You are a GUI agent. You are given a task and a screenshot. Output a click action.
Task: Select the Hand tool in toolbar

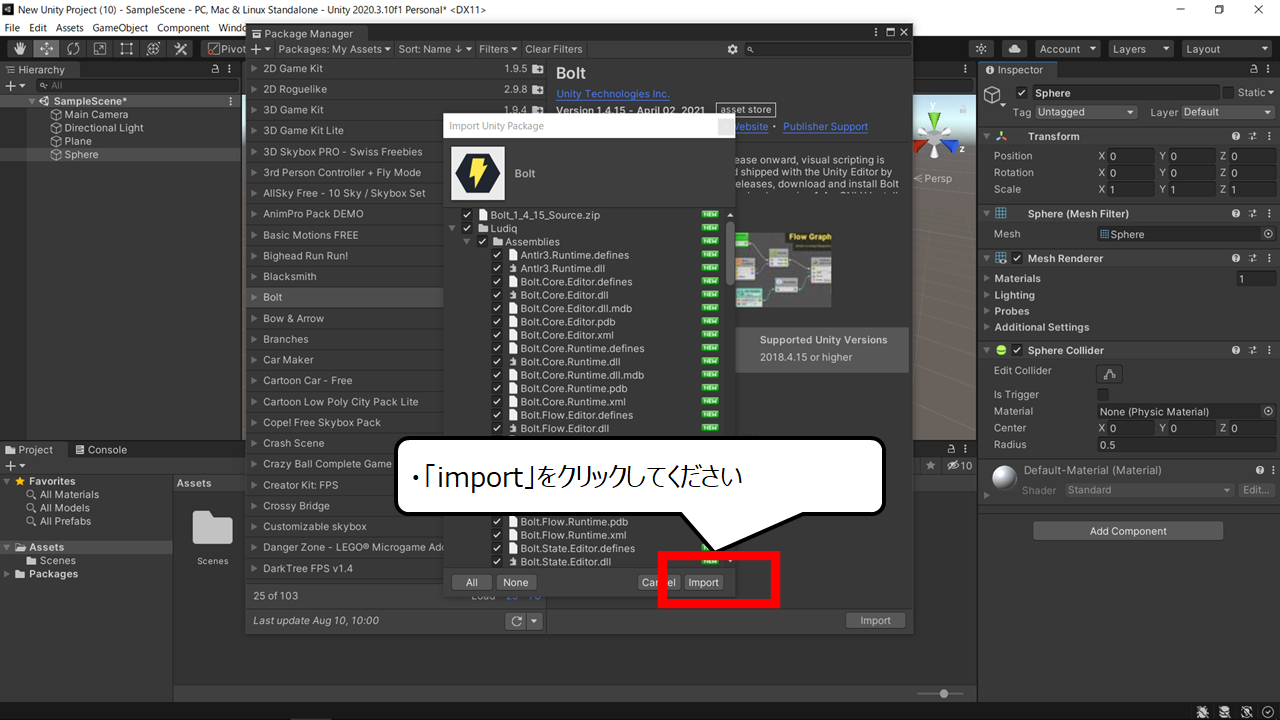click(x=19, y=49)
